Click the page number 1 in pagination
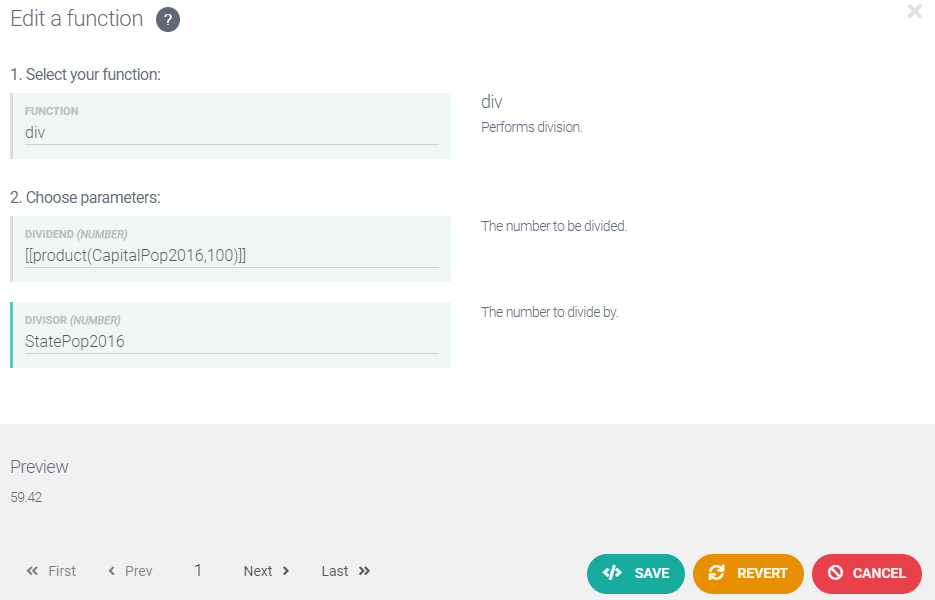The height and width of the screenshot is (600, 935). pyautogui.click(x=198, y=570)
